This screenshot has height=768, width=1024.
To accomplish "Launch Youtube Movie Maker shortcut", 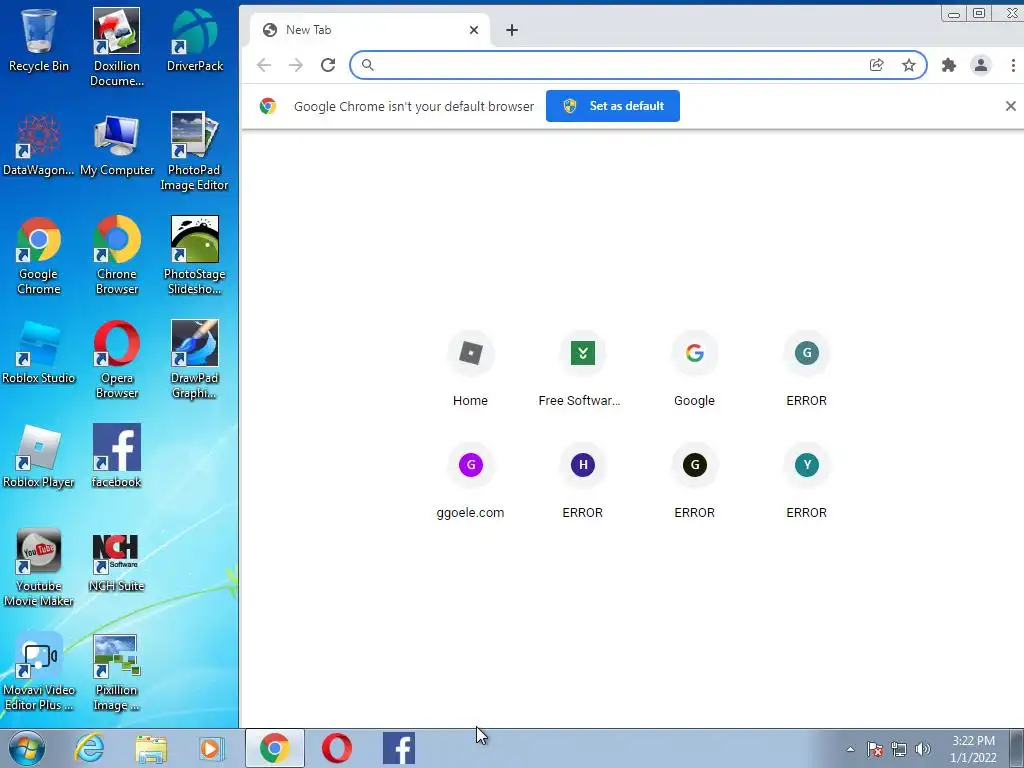I will pos(39,568).
